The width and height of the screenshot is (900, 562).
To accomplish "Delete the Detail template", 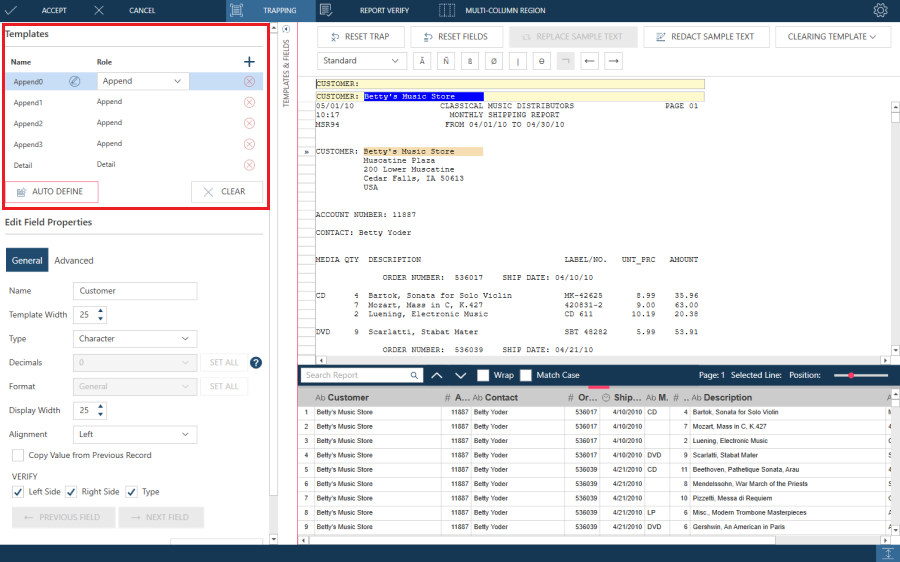I will 249,165.
